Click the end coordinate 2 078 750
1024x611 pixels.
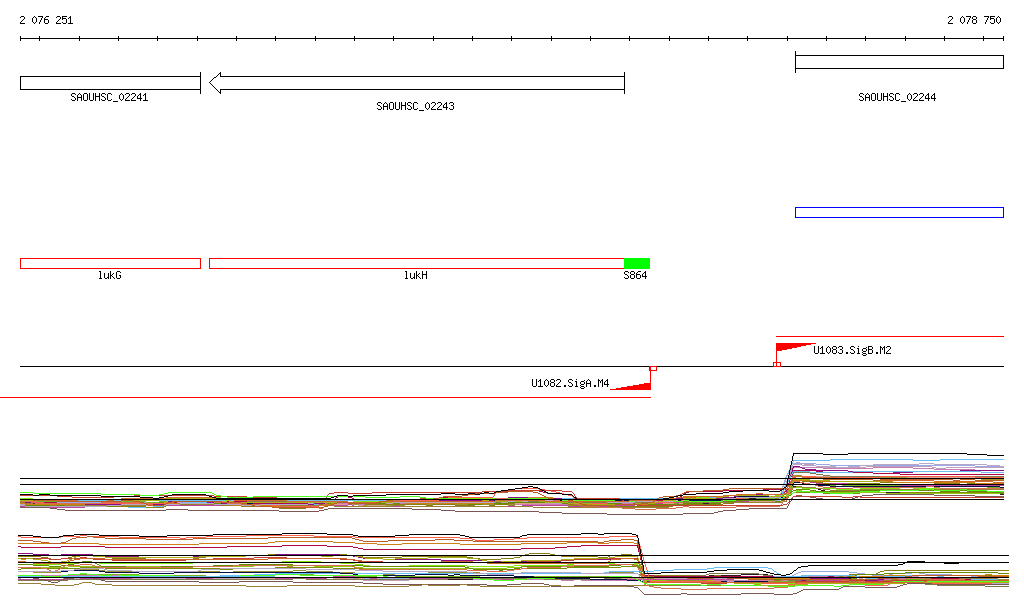tap(974, 20)
